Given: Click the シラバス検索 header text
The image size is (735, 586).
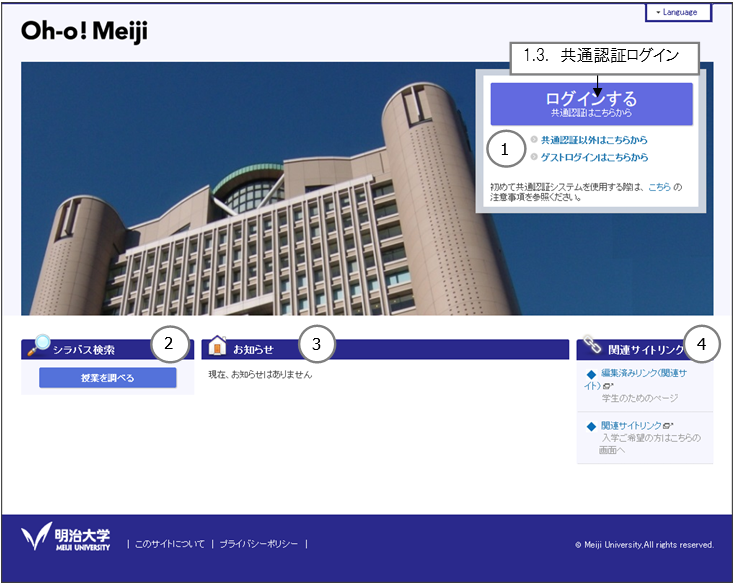Looking at the screenshot, I should tap(84, 350).
